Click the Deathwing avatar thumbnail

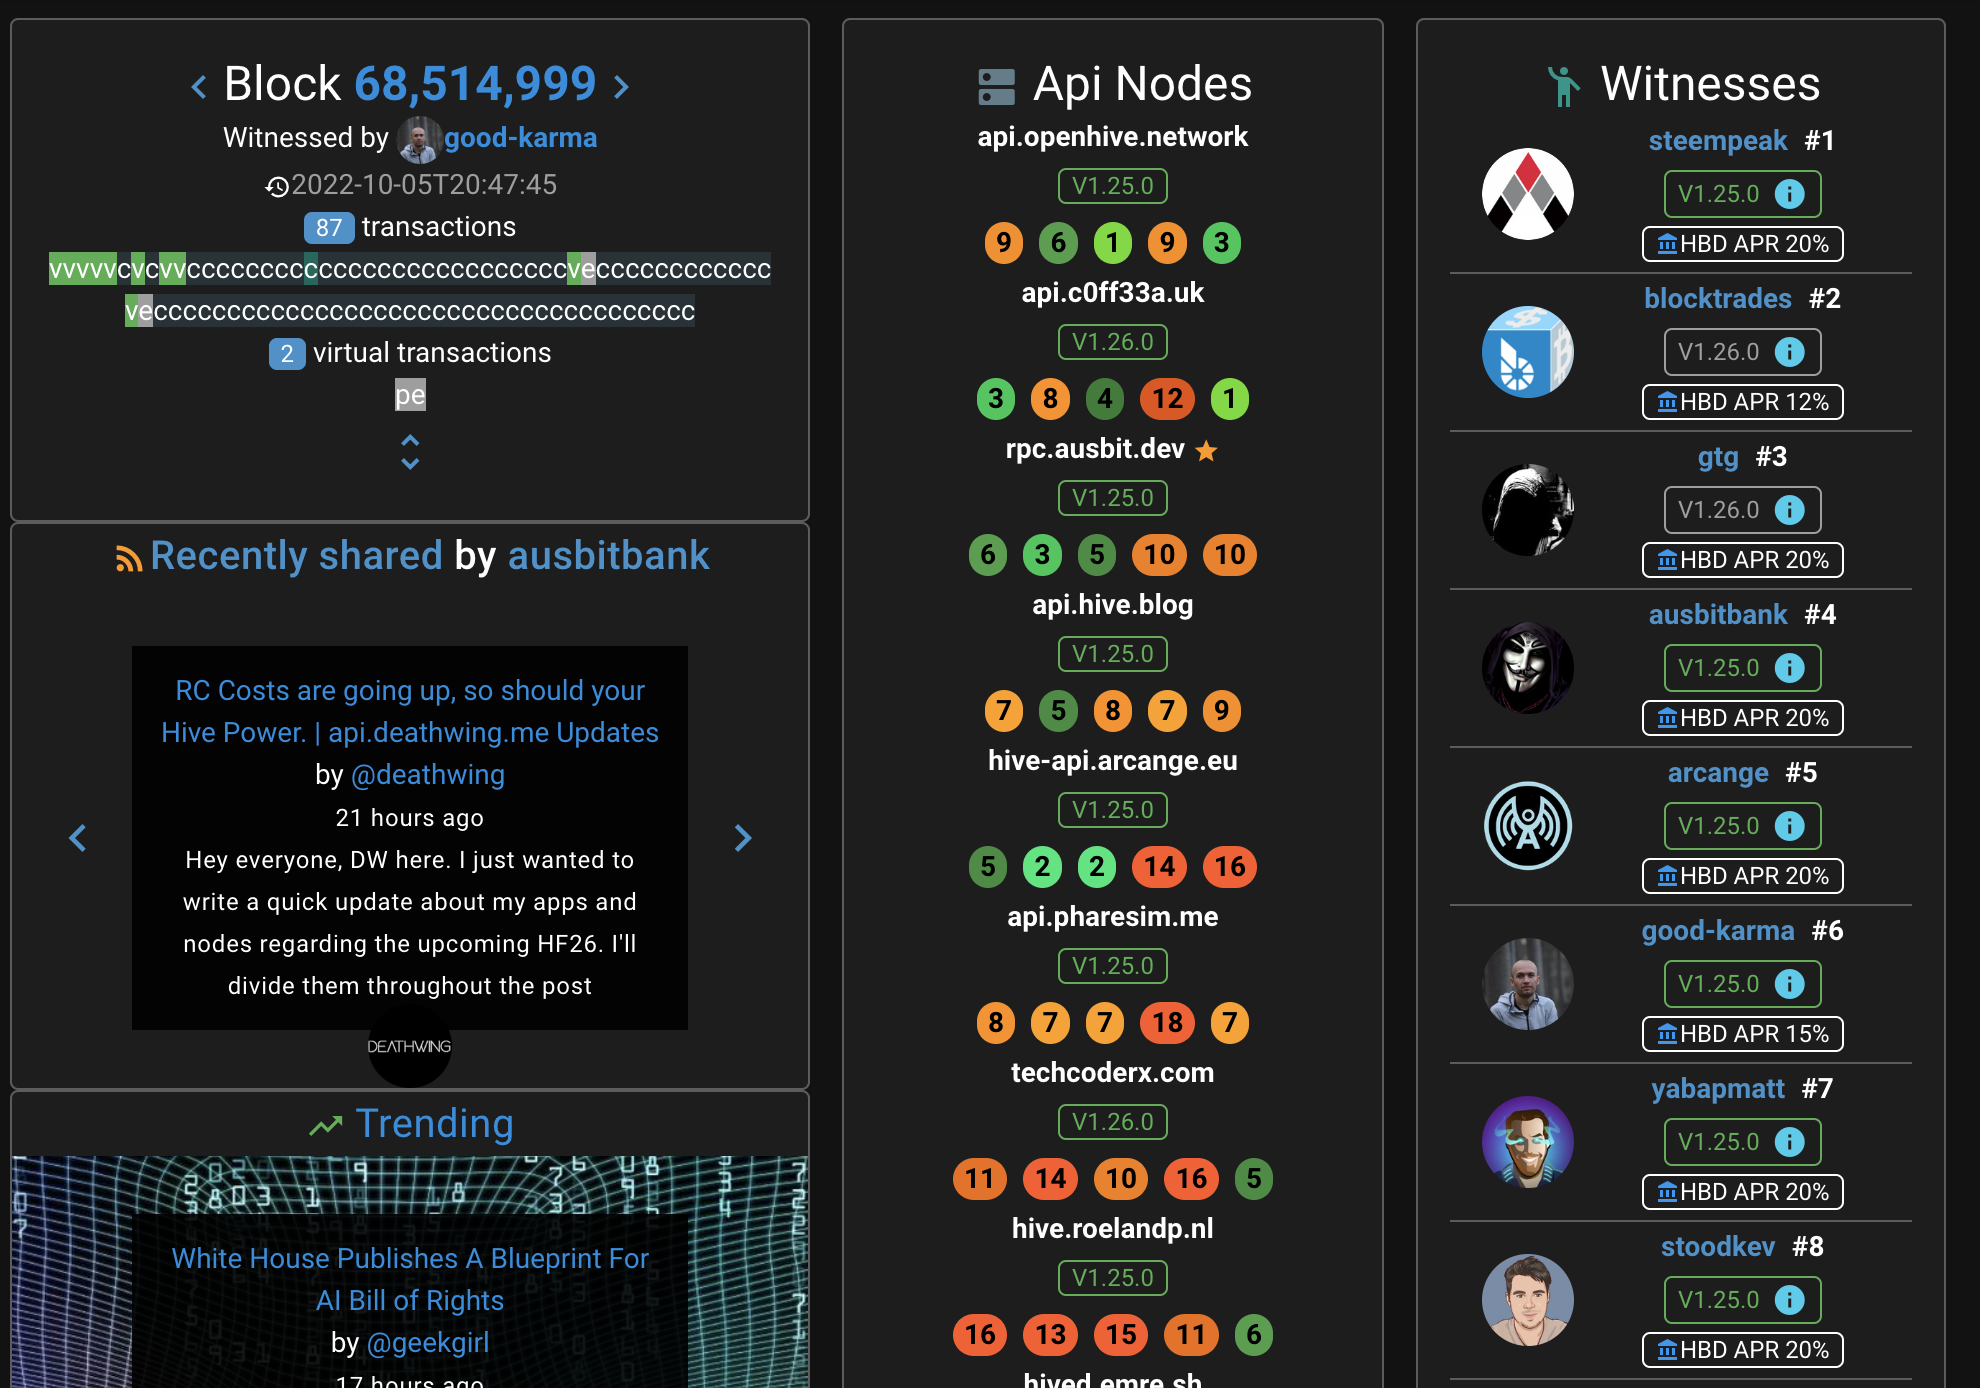click(410, 1046)
